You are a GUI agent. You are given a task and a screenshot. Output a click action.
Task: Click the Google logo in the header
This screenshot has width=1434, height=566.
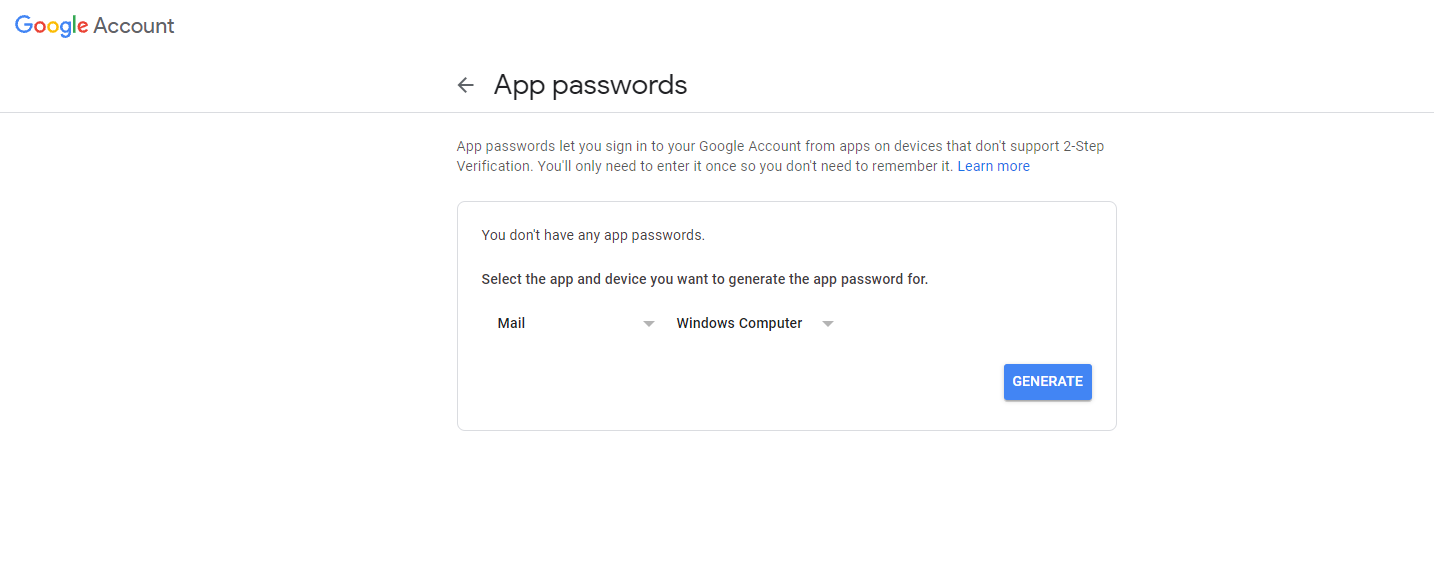pos(52,26)
